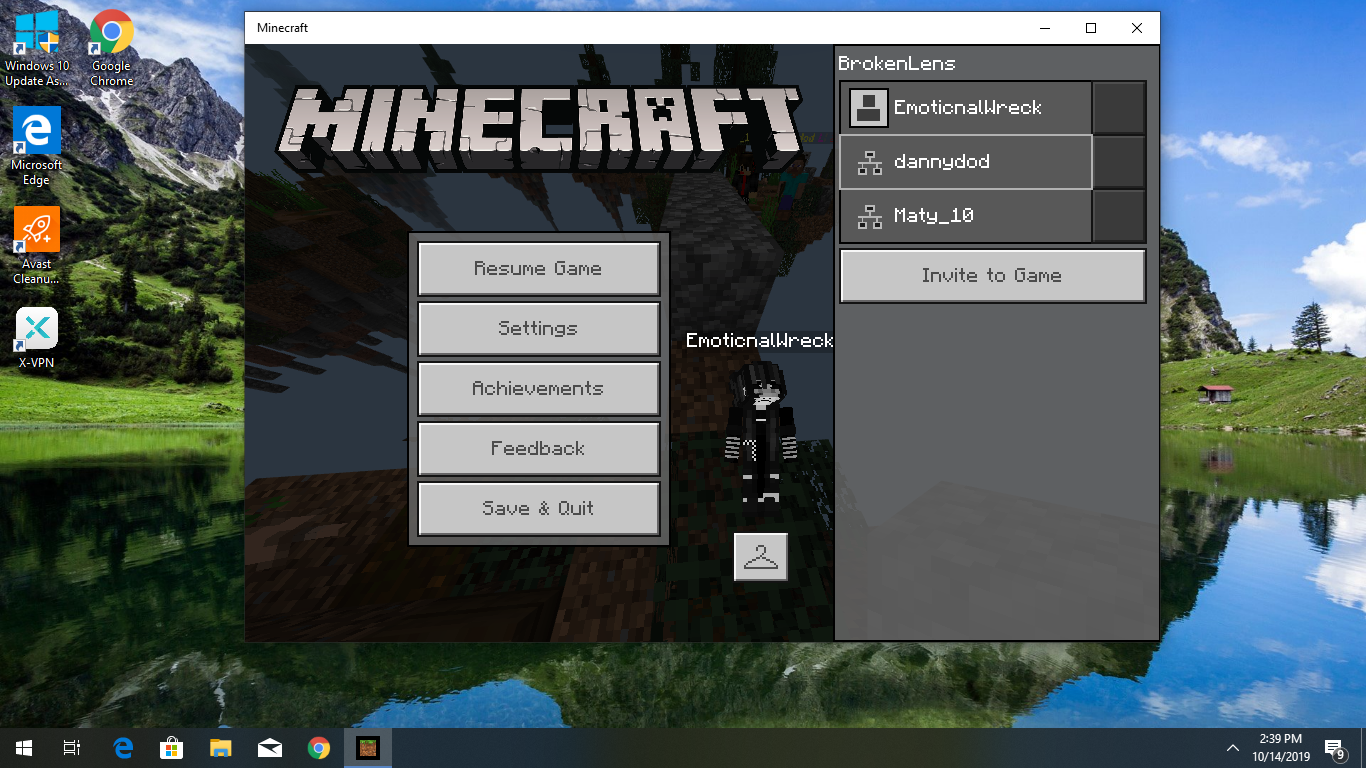The height and width of the screenshot is (768, 1366).
Task: Toggle the square box next to EmoticnalWreck
Action: [1119, 108]
